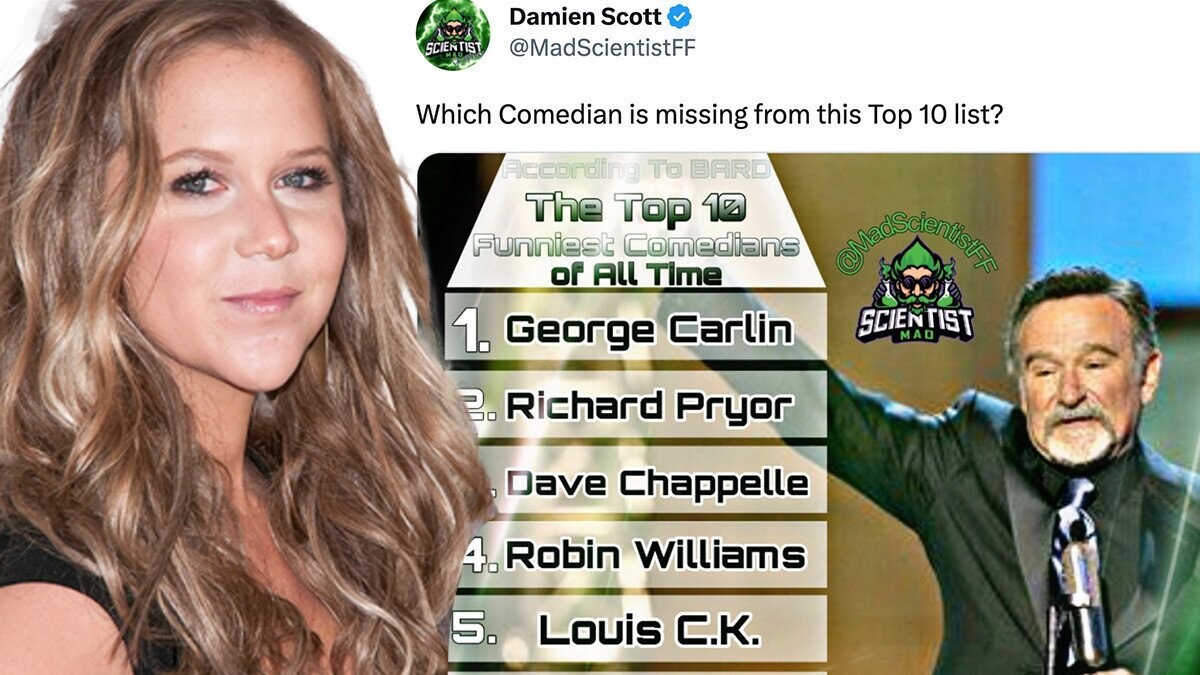
Task: Open Damien Scott's profile name link
Action: pos(585,17)
